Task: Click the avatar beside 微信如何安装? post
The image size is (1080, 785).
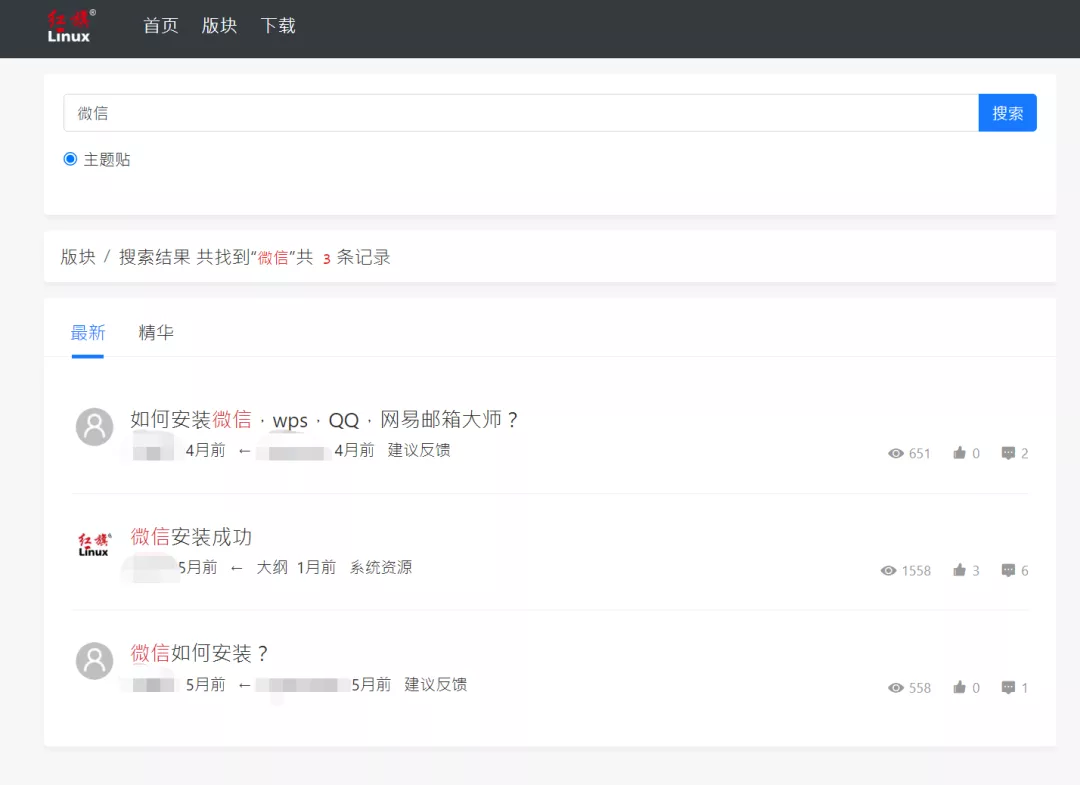Action: [x=94, y=661]
